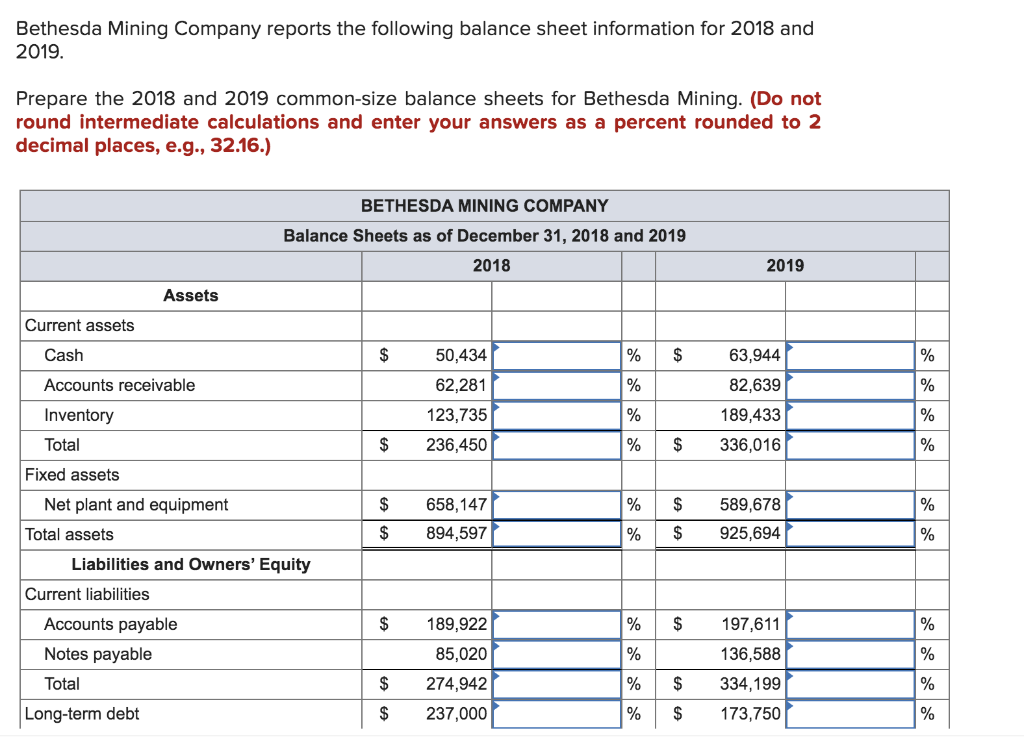This screenshot has width=1024, height=739.
Task: Focus the 2019 Notes payable percent input
Action: click(x=850, y=655)
